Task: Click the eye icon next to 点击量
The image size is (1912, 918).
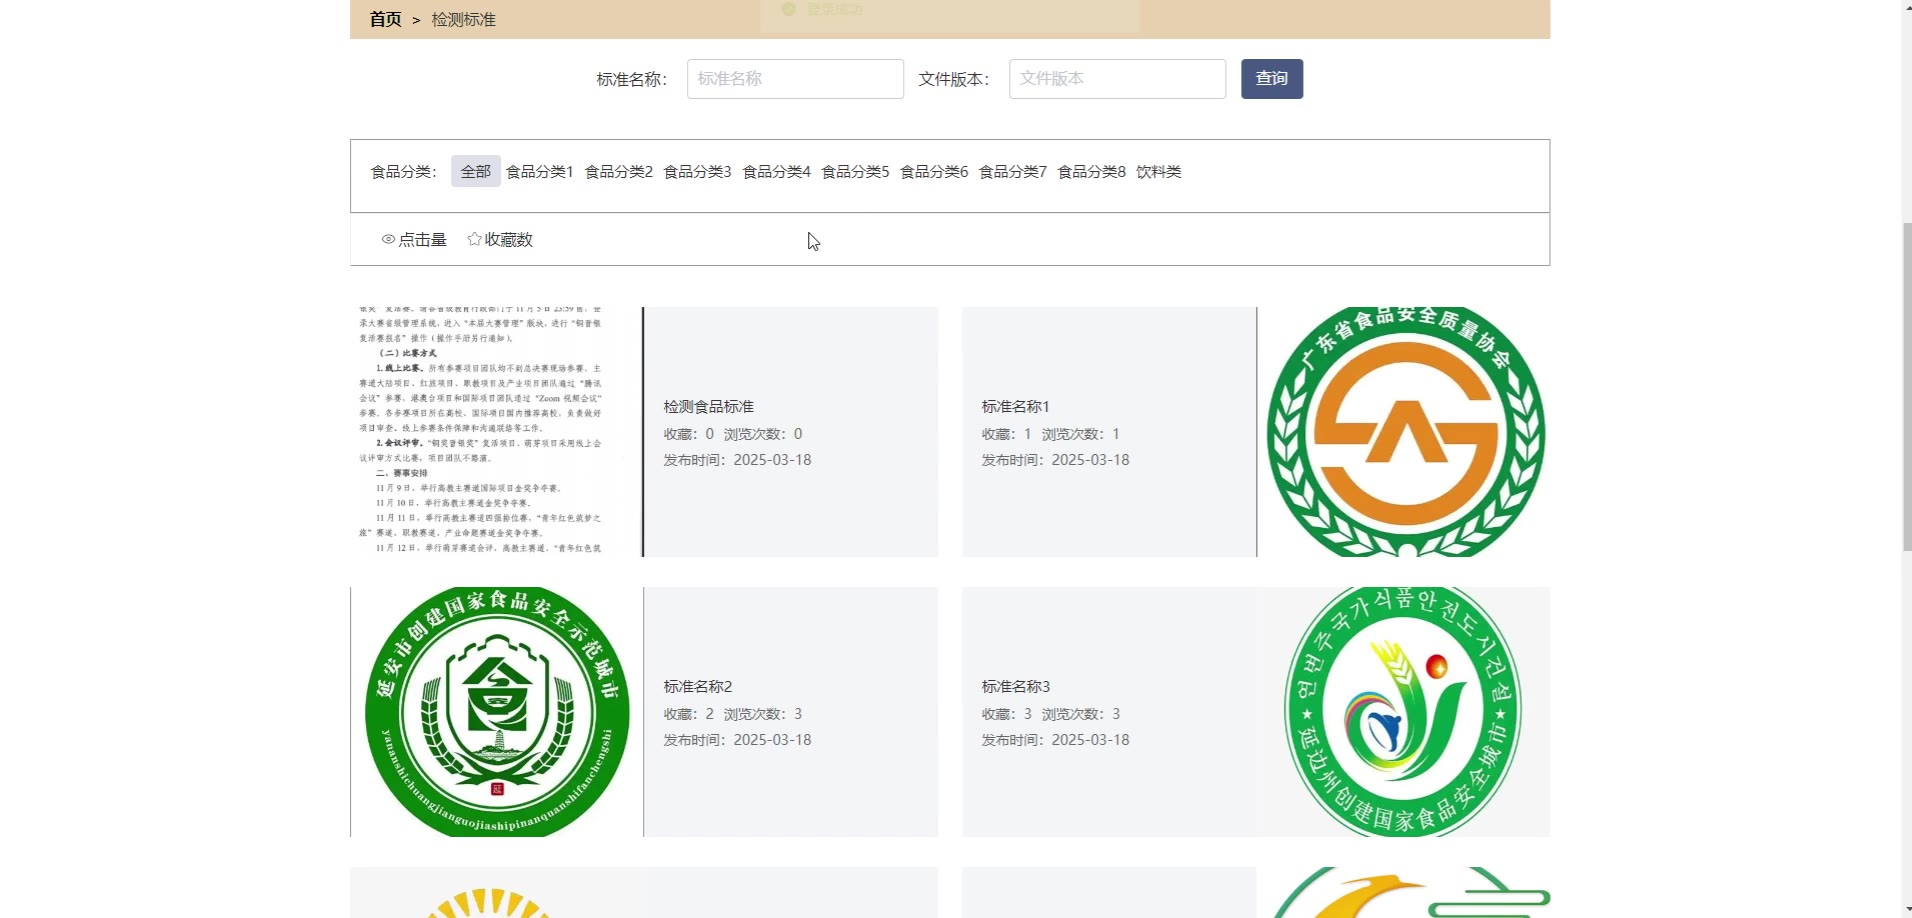Action: (x=388, y=240)
